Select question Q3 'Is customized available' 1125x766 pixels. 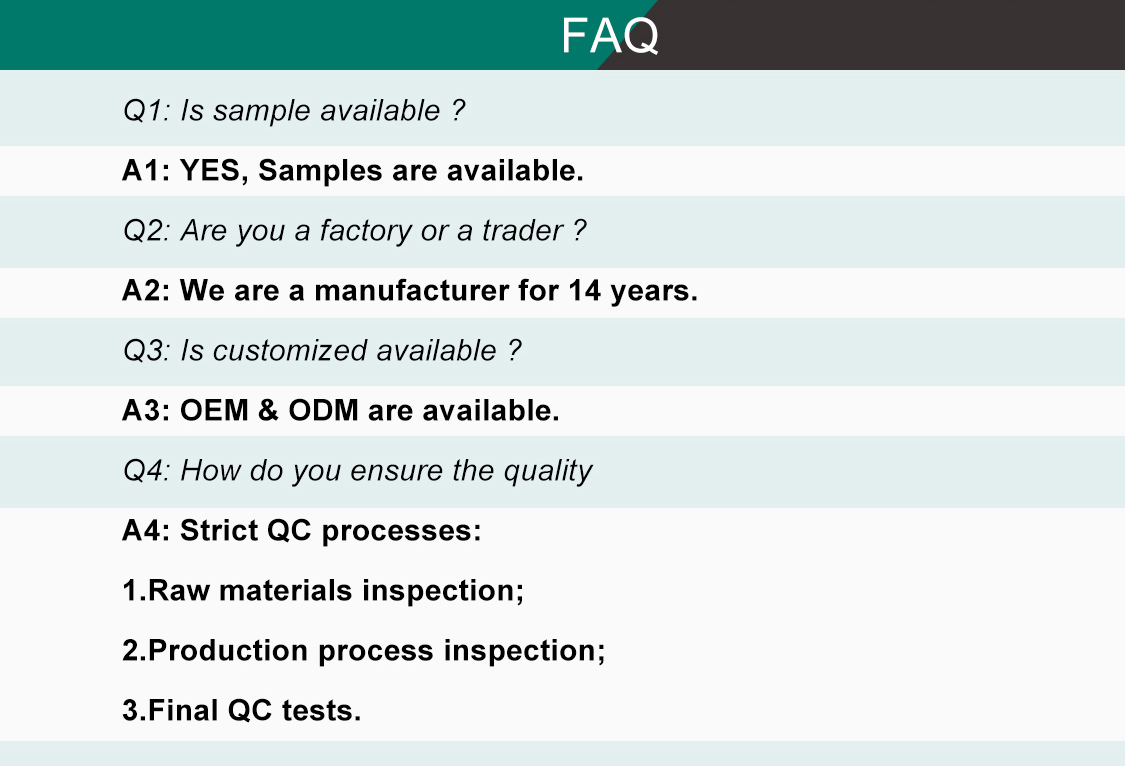(322, 351)
